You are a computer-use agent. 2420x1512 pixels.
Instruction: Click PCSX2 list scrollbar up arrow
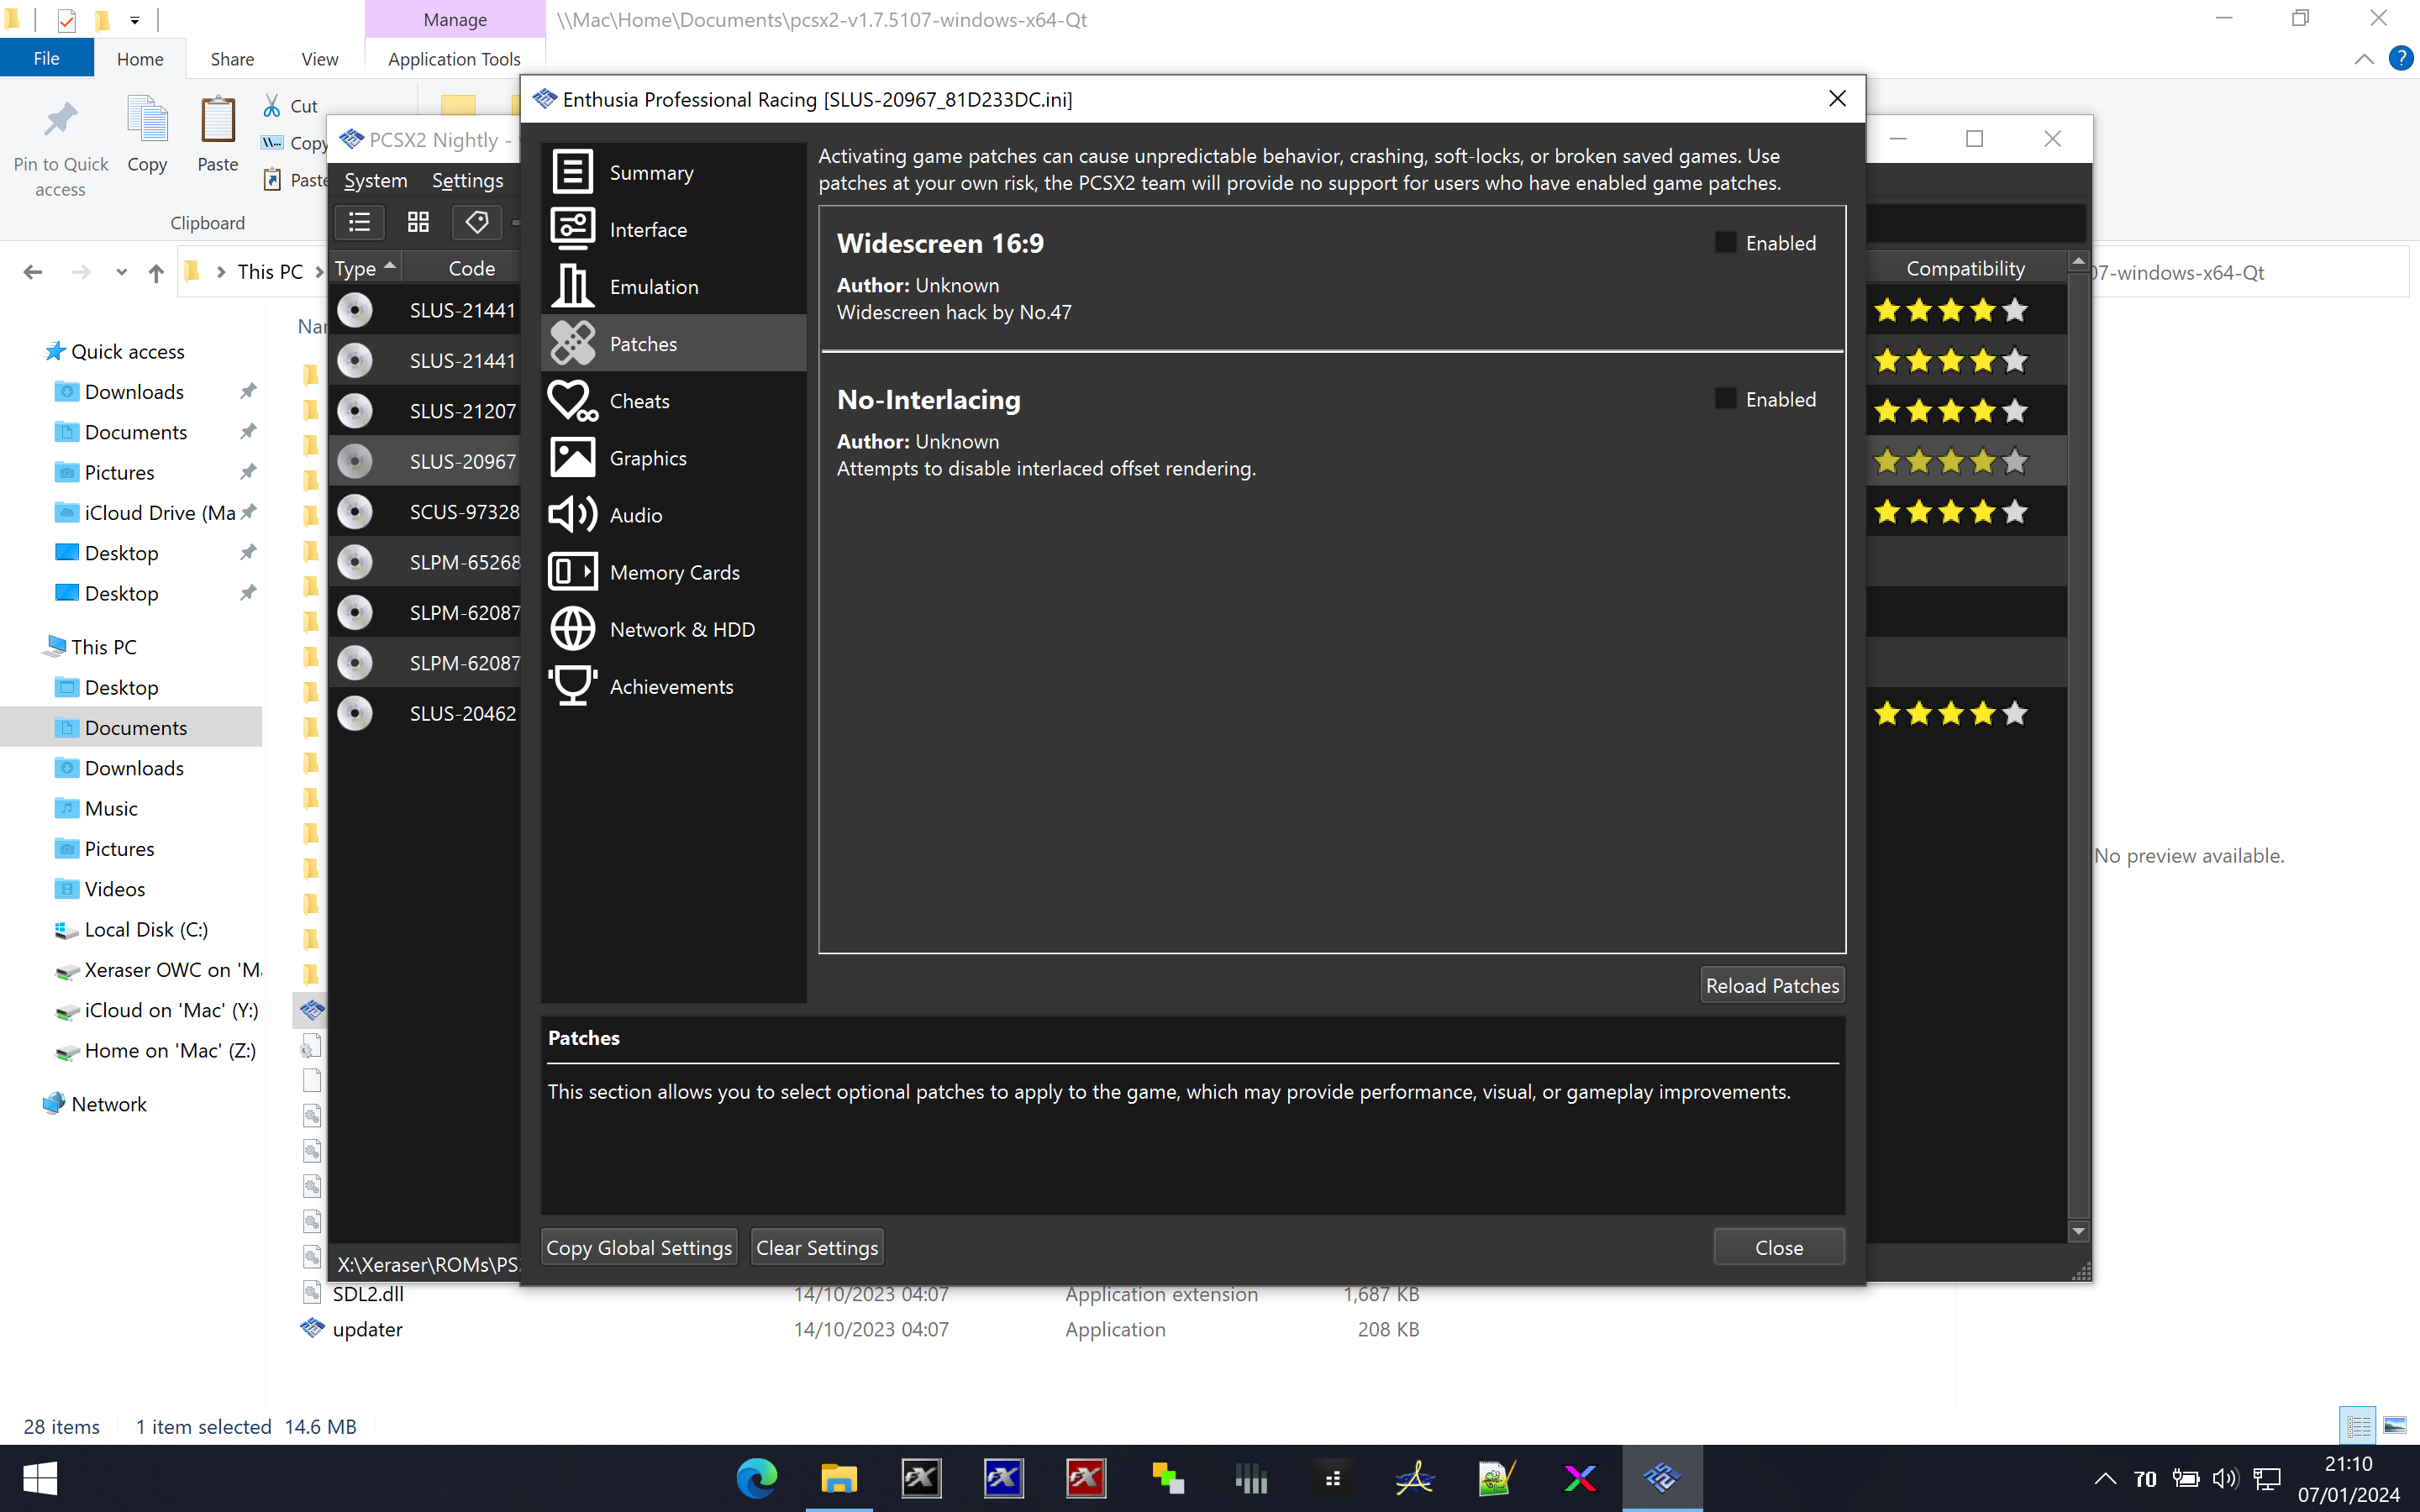[2078, 262]
